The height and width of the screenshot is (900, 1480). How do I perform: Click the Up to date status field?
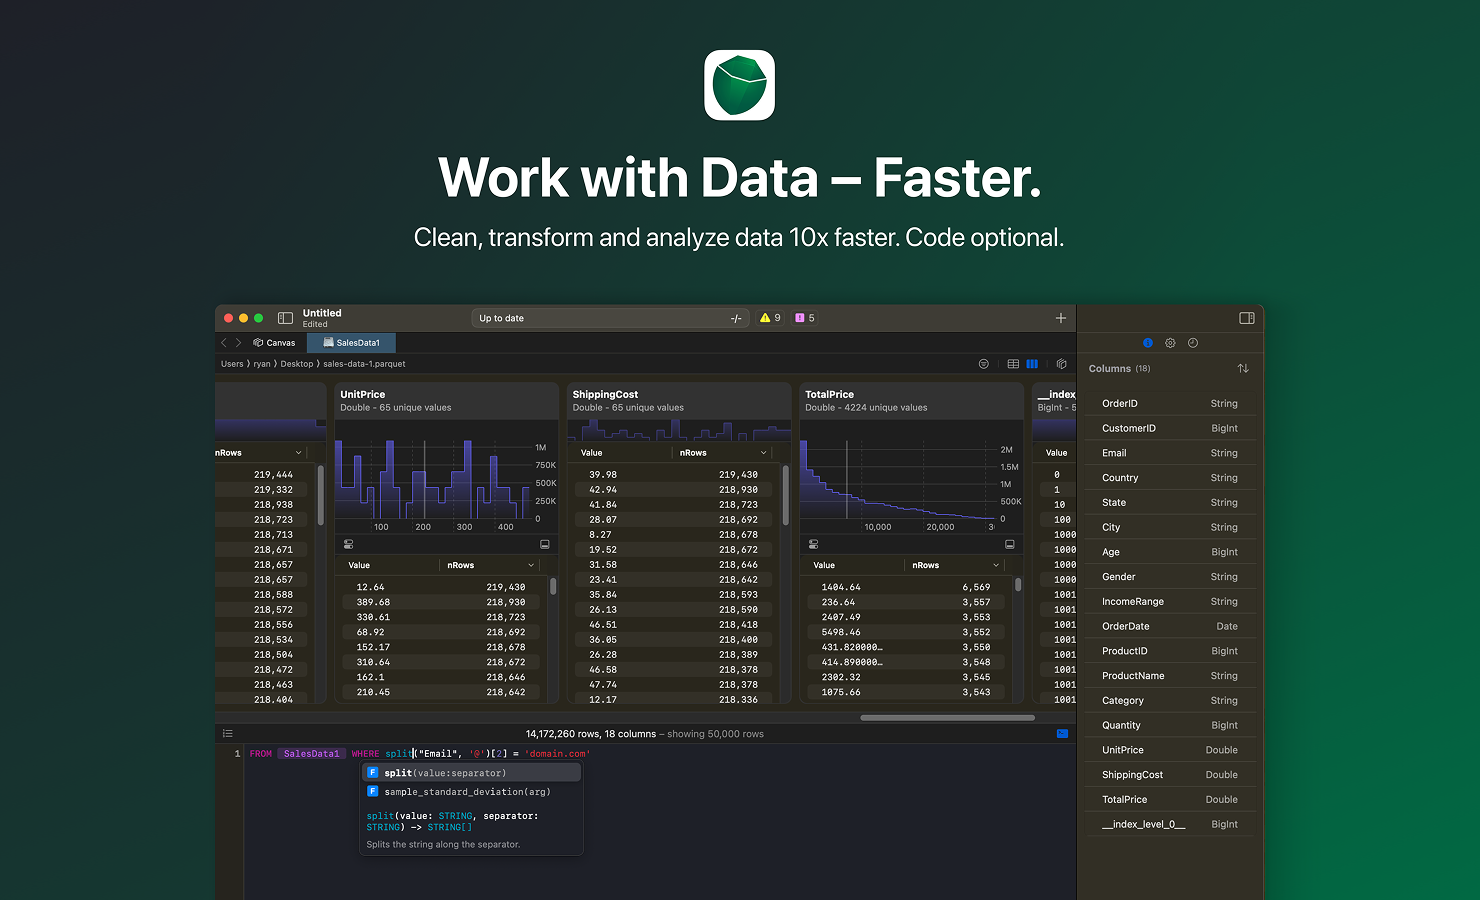coord(610,318)
